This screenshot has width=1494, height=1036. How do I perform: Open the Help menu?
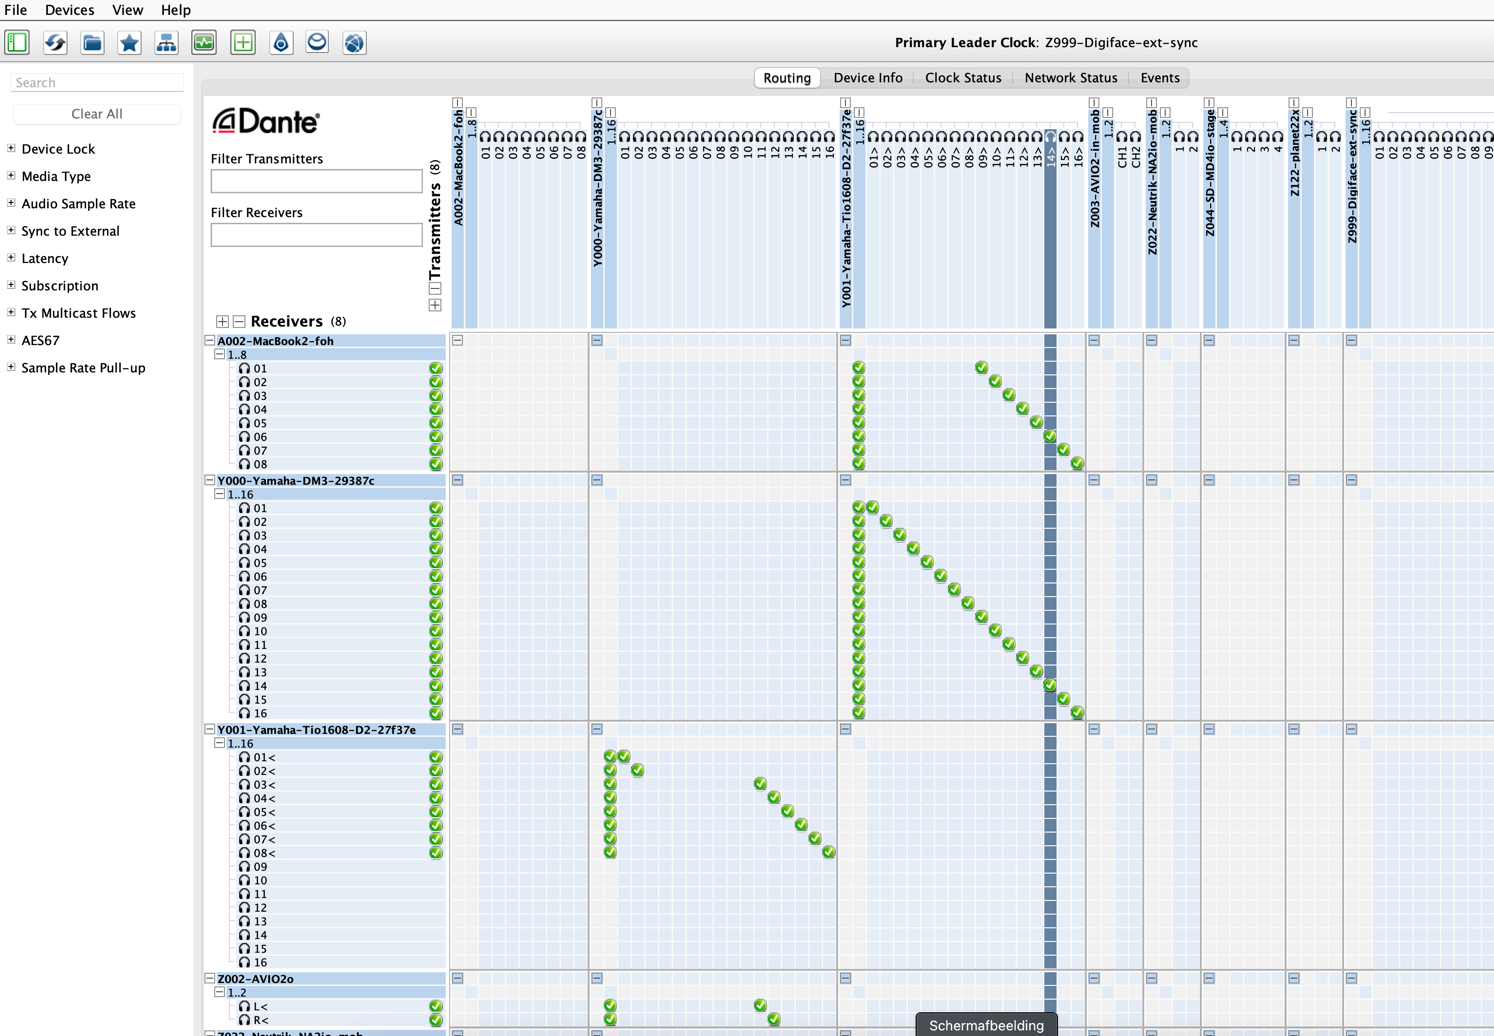(x=176, y=10)
